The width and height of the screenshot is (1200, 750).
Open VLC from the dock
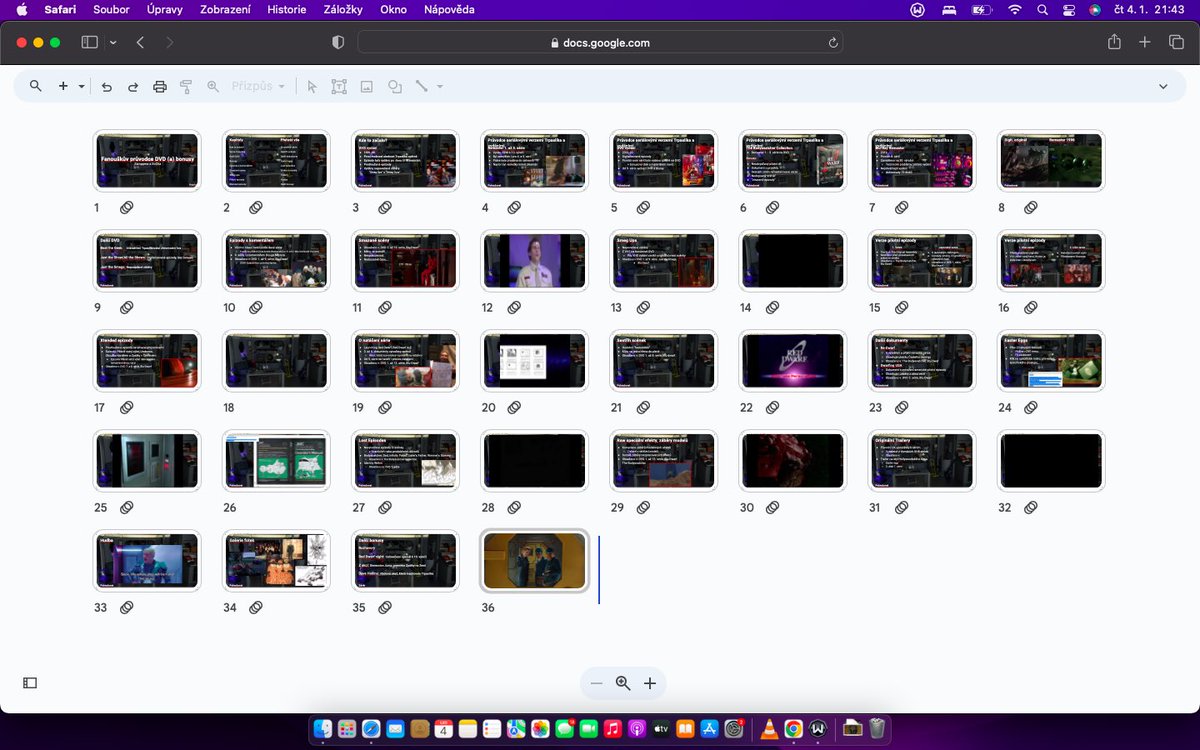point(770,728)
